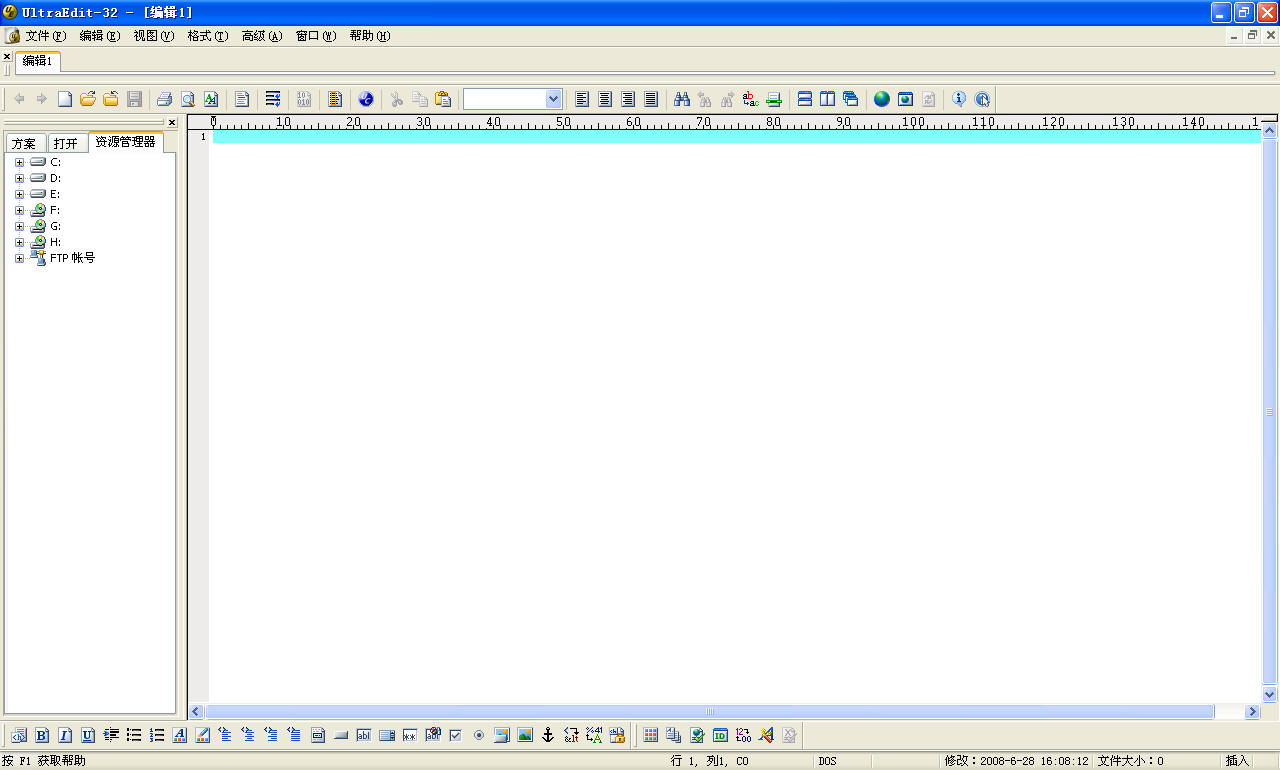The image size is (1280, 770).
Task: Click the horizontal scrollbar thumb
Action: [710, 712]
